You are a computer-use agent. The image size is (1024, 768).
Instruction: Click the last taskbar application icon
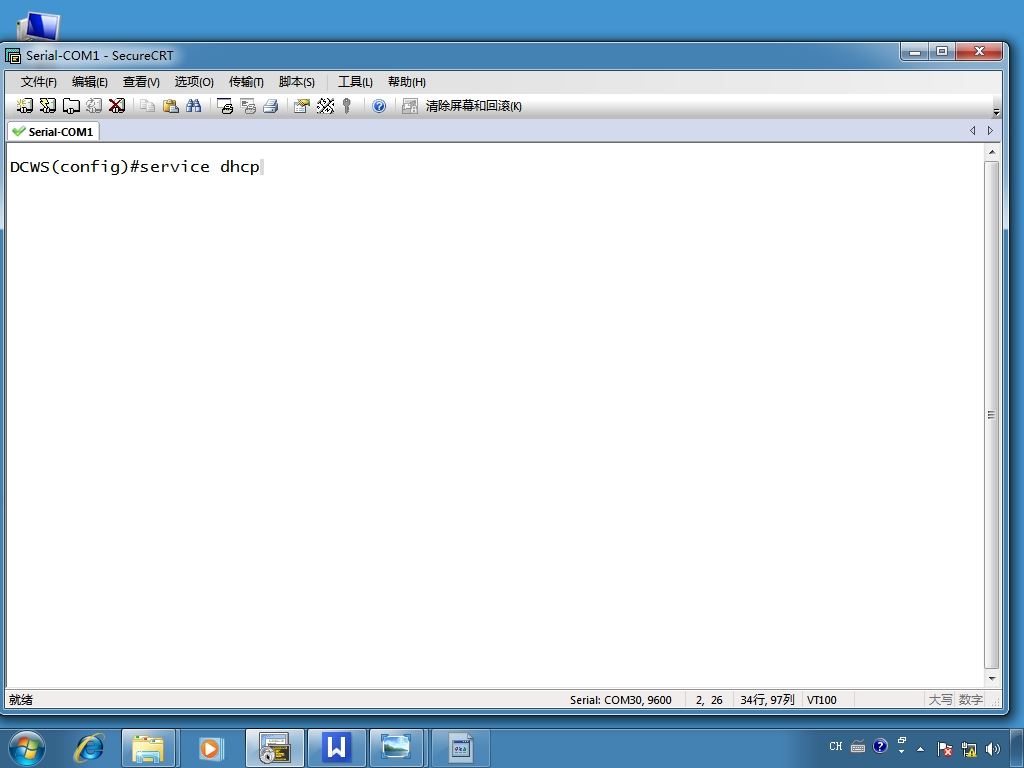click(460, 748)
